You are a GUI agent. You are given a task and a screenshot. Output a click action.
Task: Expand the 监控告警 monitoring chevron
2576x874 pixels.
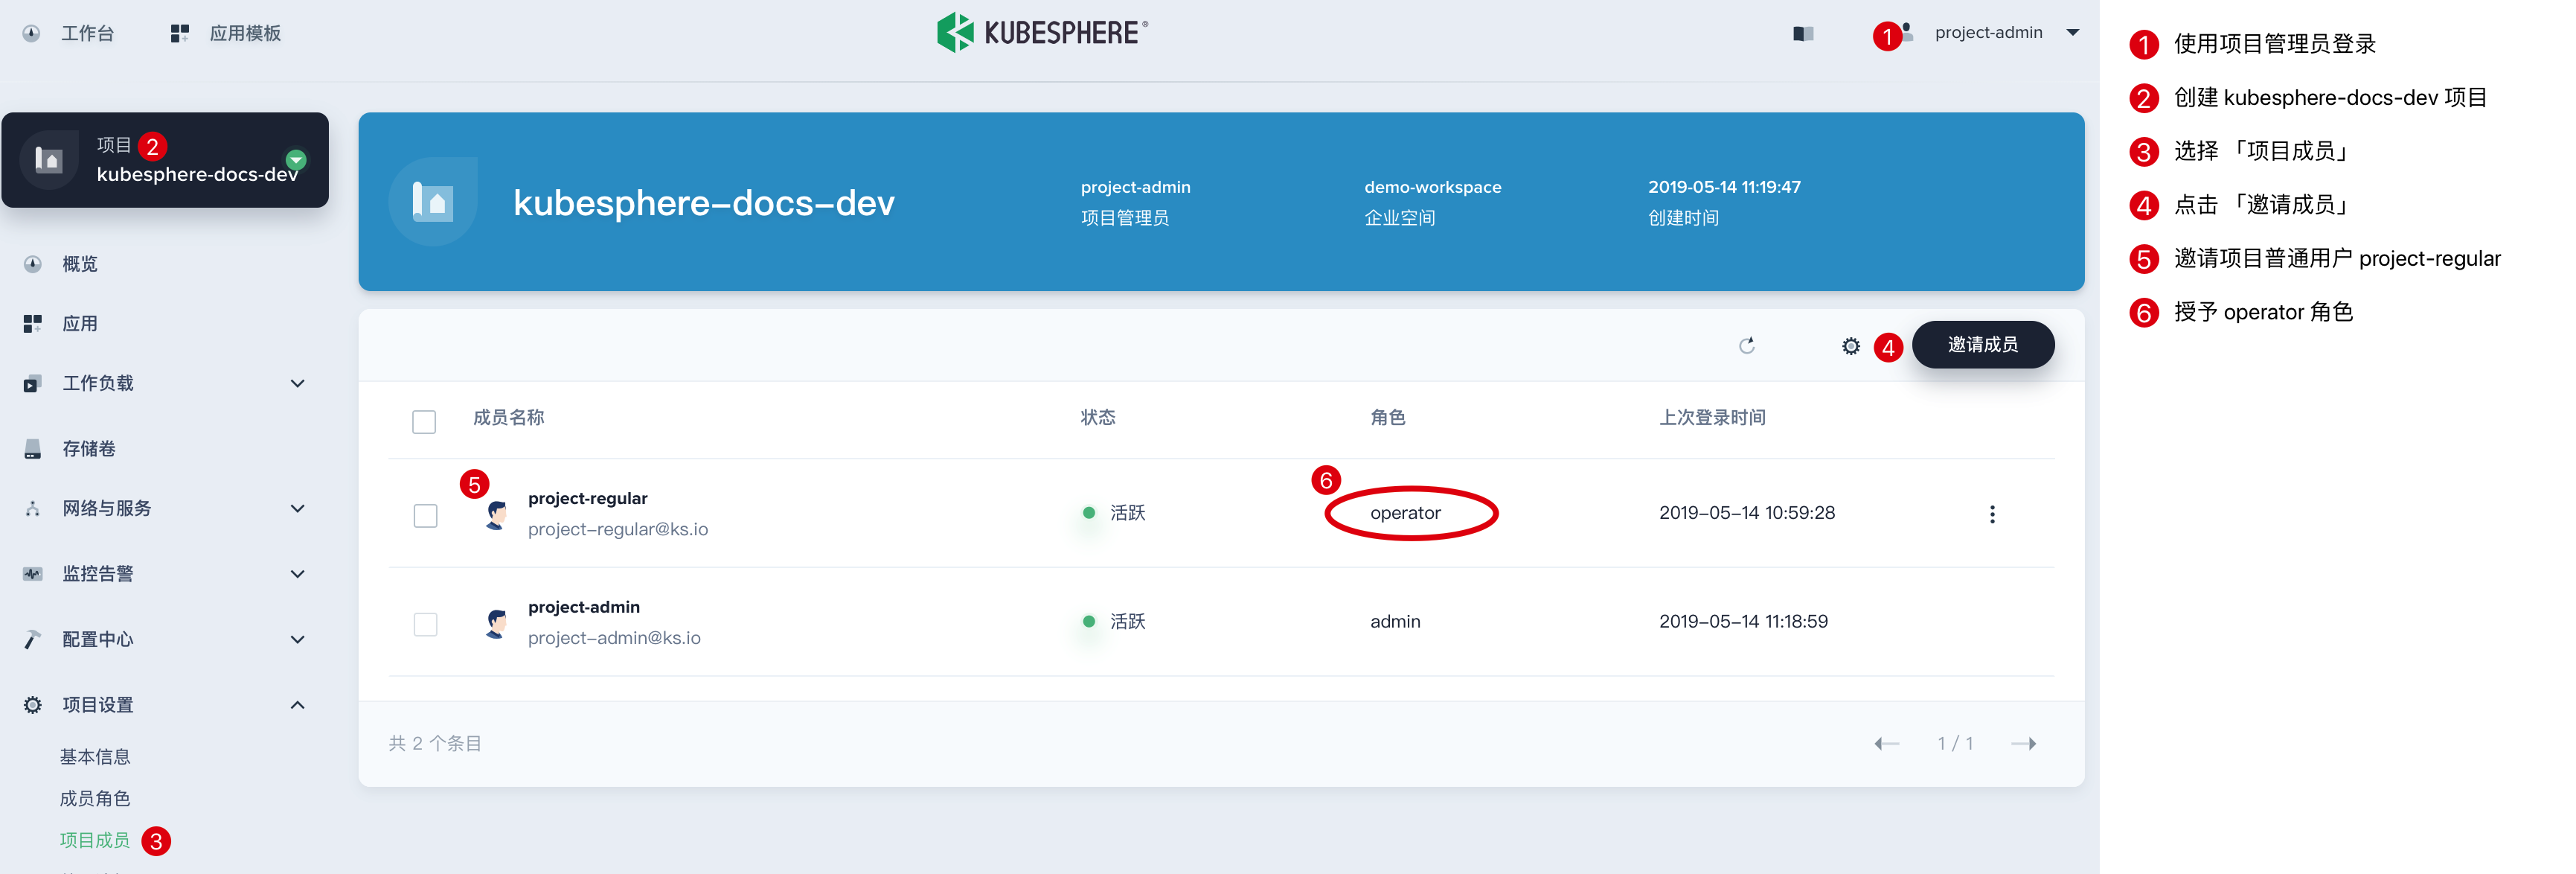[x=297, y=573]
